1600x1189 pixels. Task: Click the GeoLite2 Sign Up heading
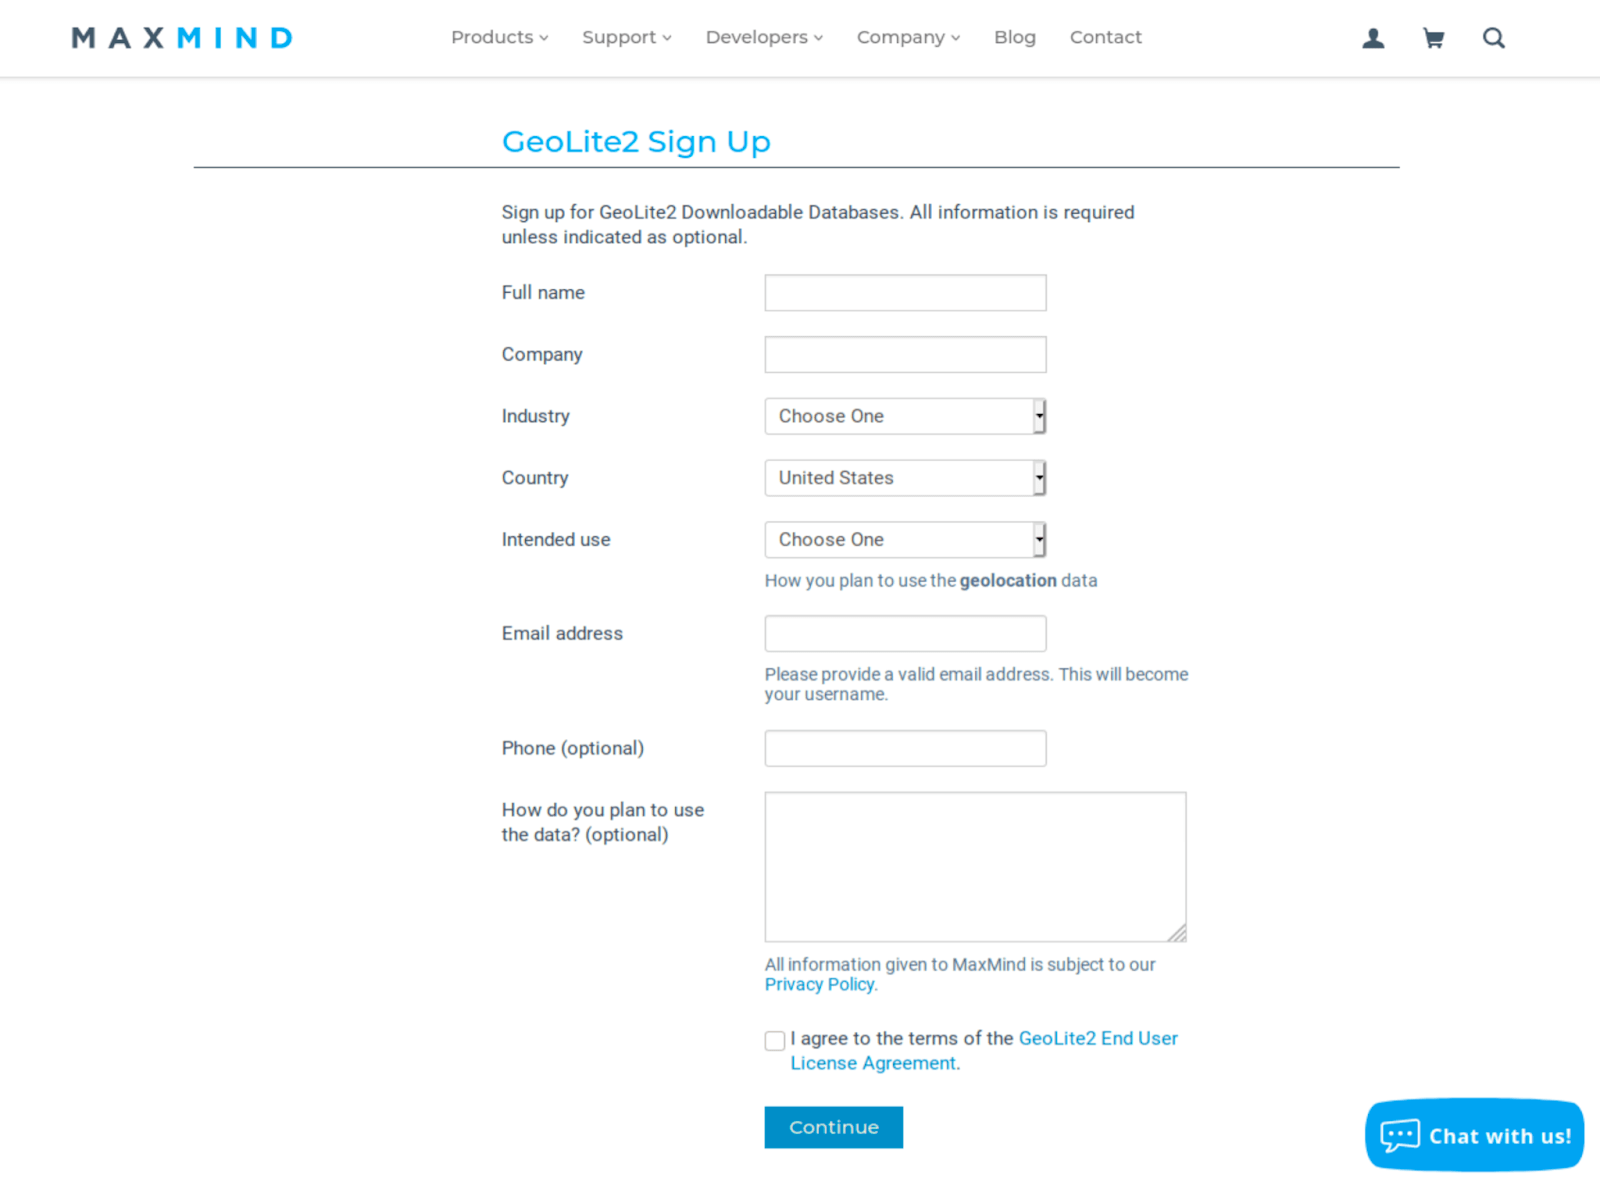pos(636,142)
